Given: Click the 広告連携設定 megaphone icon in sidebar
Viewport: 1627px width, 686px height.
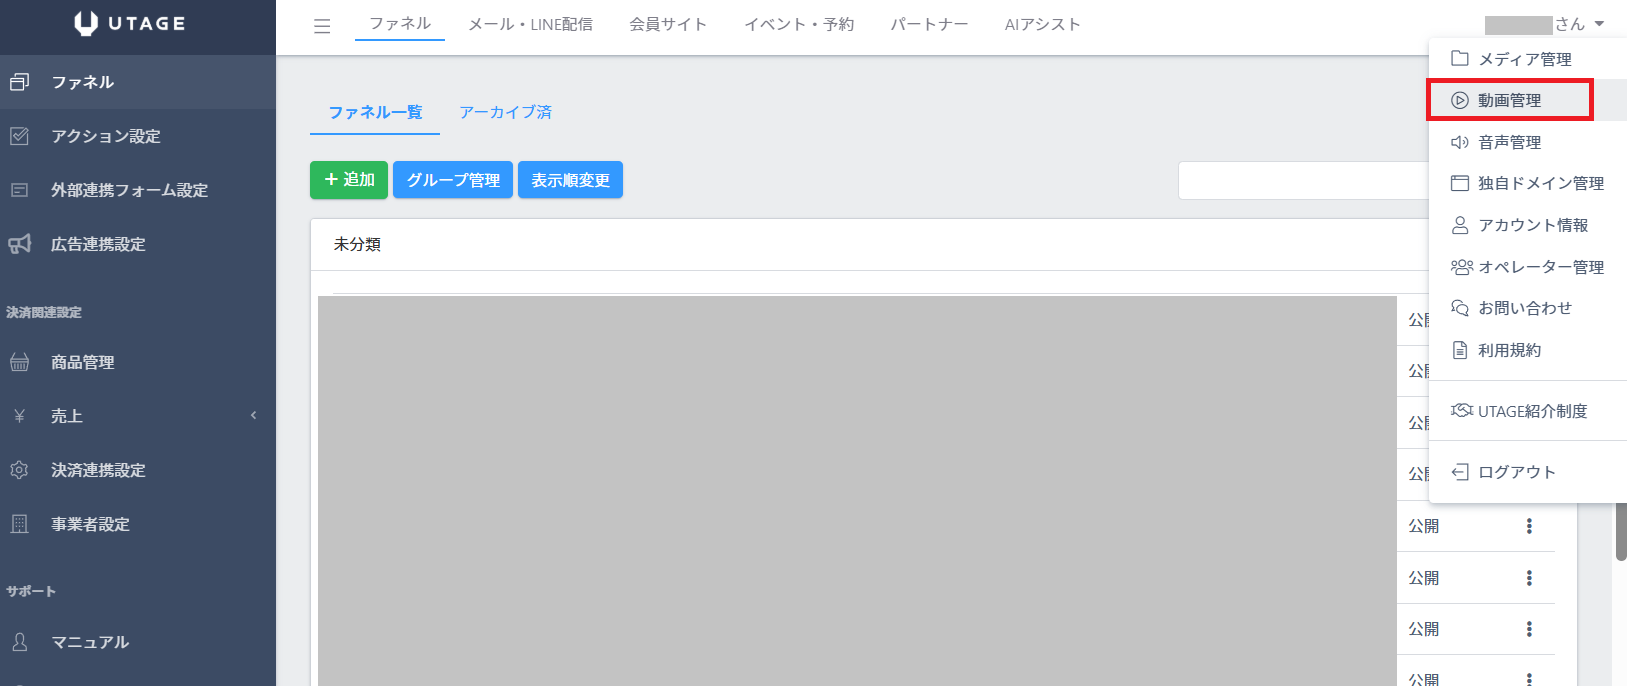Looking at the screenshot, I should (x=19, y=244).
